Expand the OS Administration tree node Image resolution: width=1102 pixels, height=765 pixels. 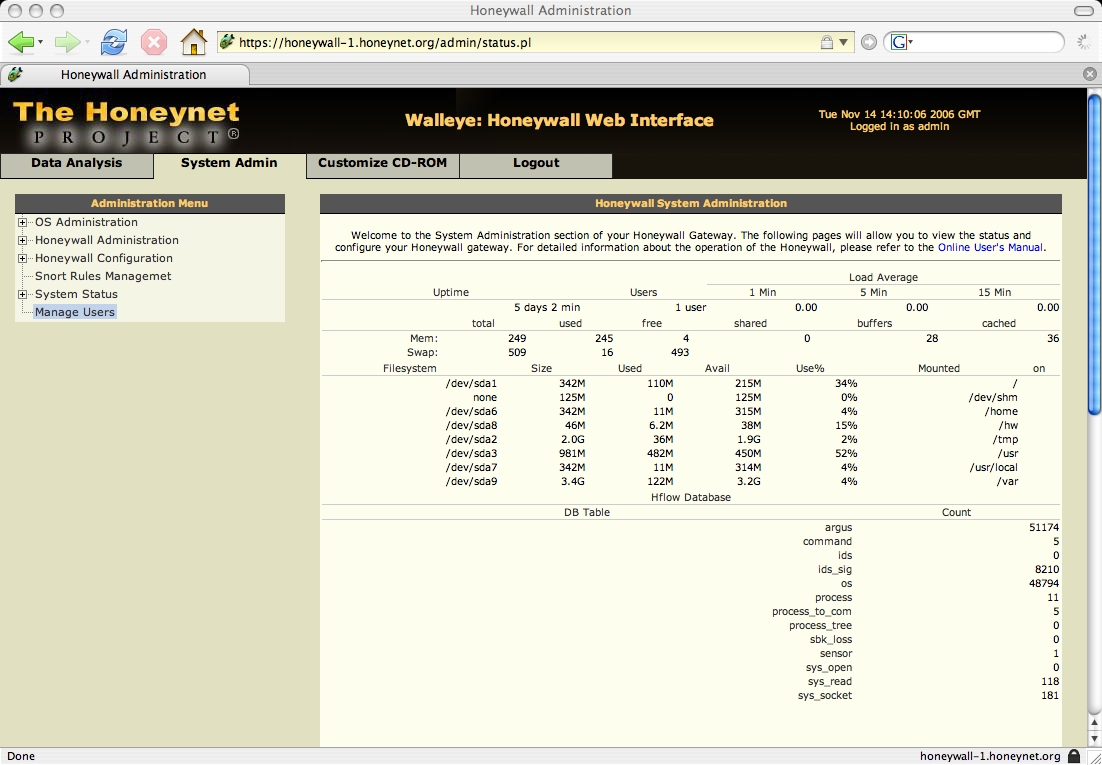click(x=22, y=222)
